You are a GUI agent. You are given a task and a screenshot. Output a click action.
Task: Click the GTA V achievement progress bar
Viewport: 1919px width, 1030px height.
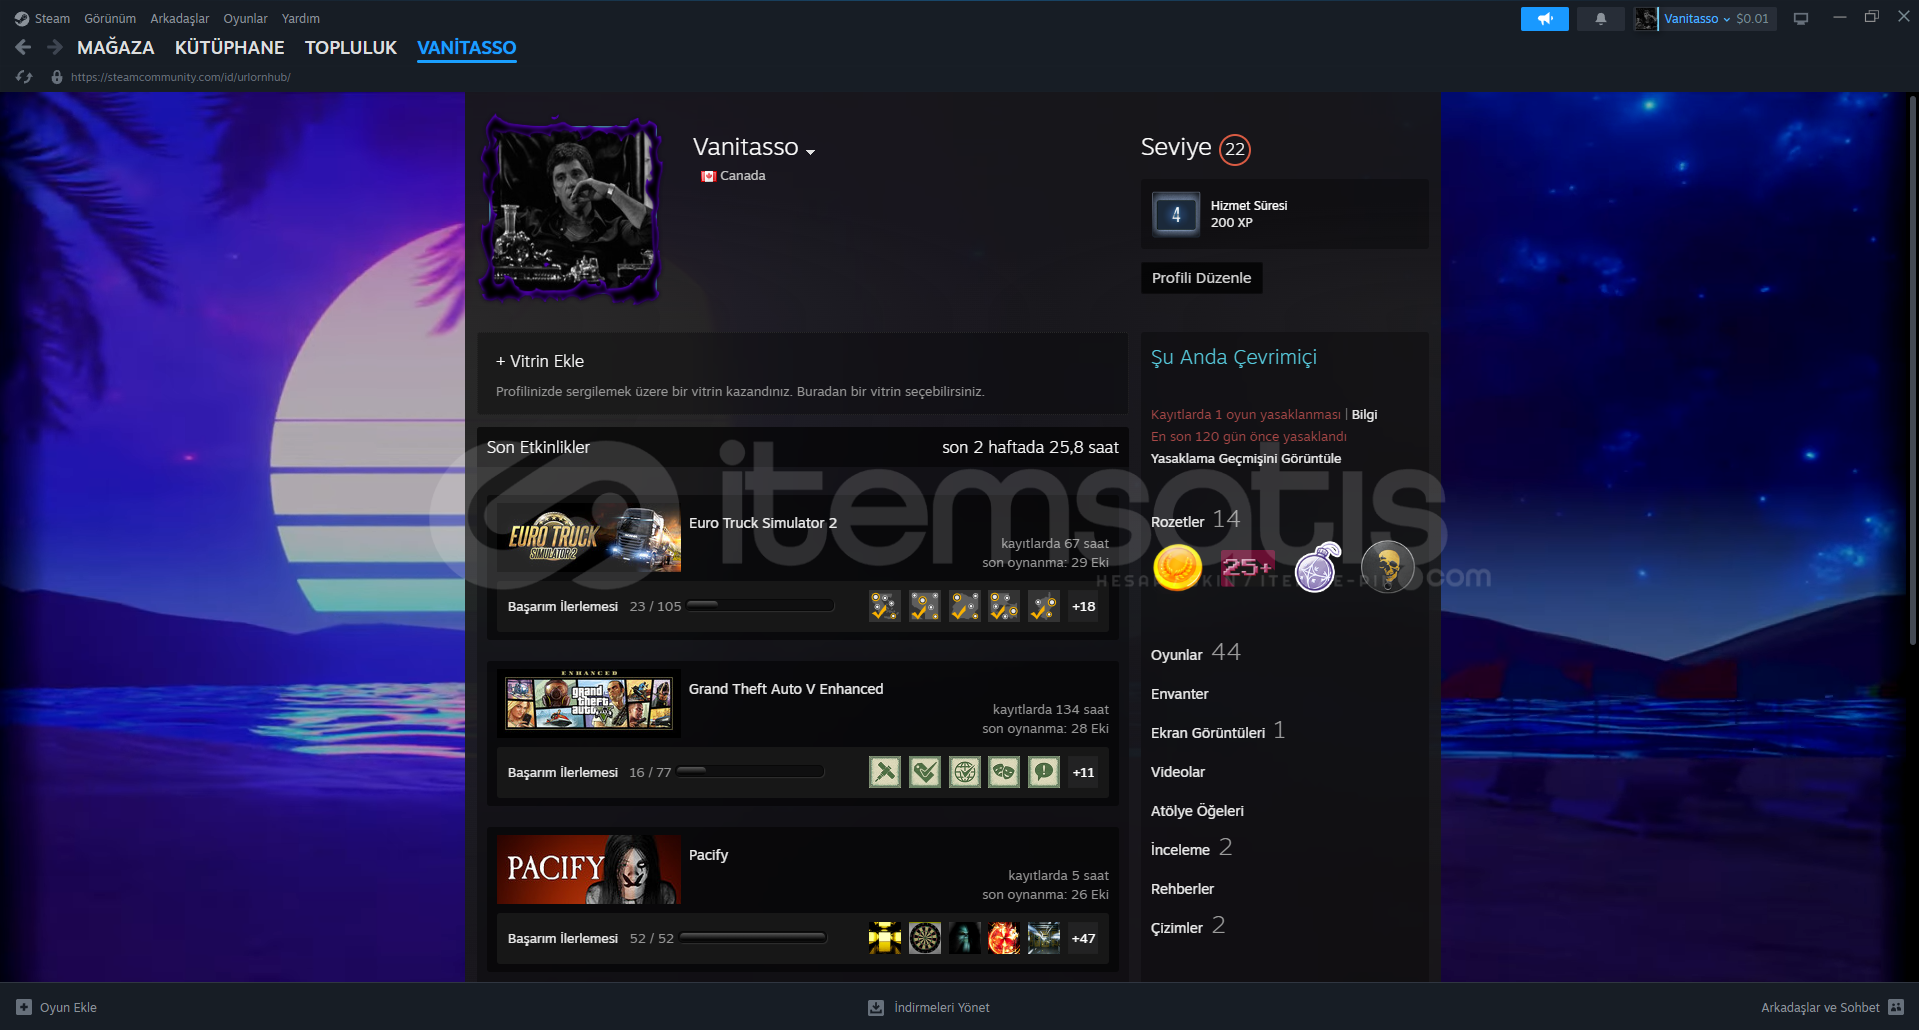tap(750, 771)
